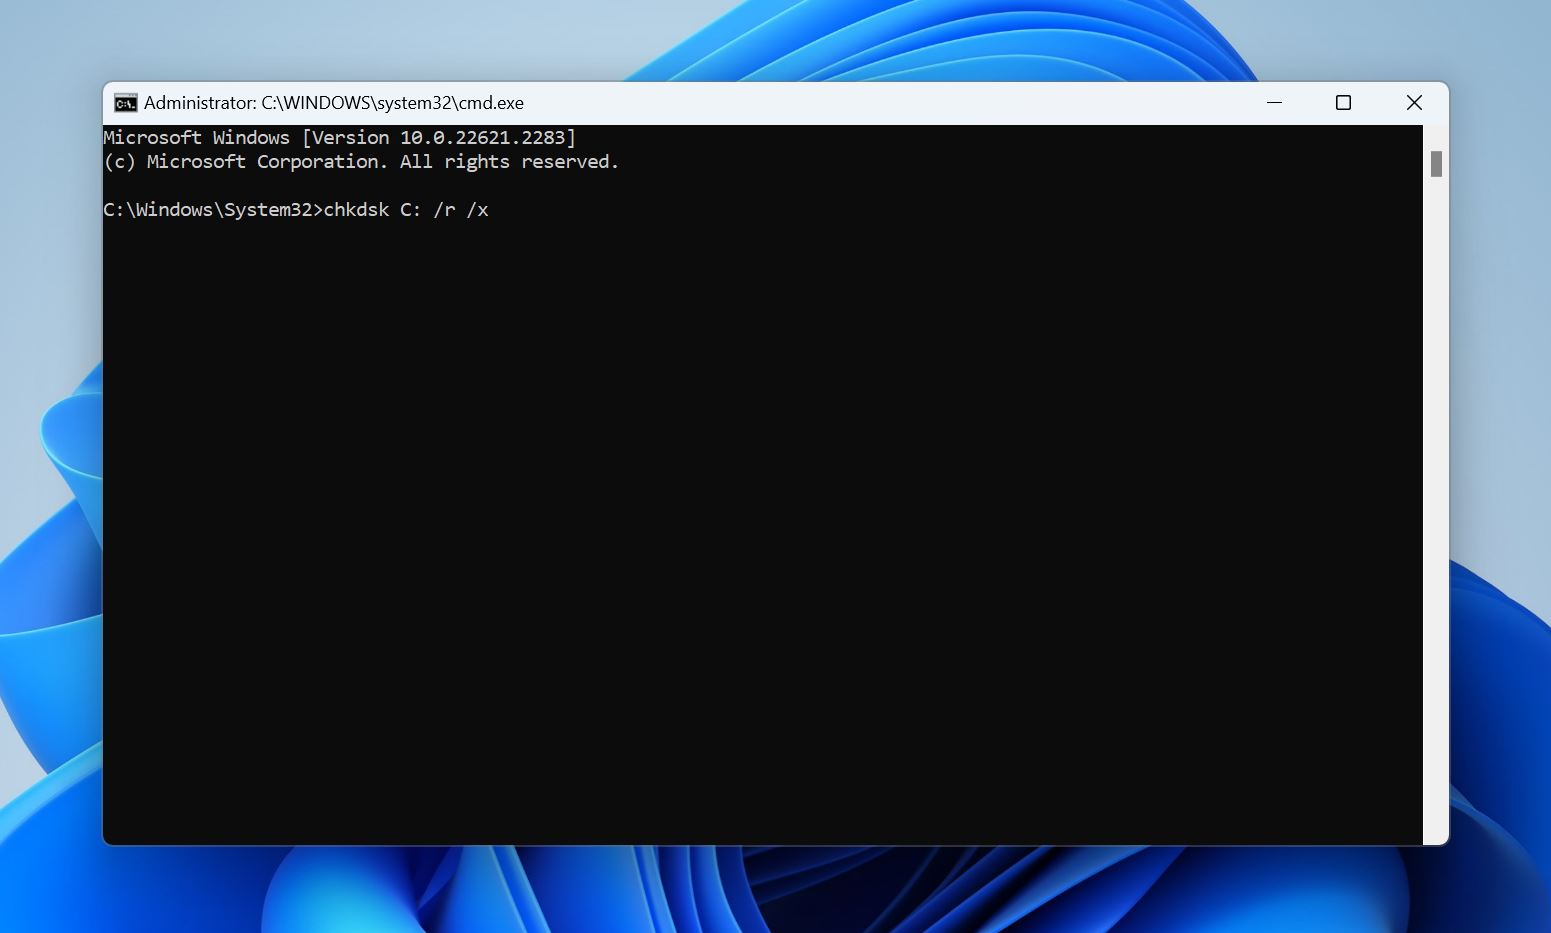Viewport: 1551px width, 933px height.
Task: Click the console scrollbar thumb
Action: coord(1436,162)
